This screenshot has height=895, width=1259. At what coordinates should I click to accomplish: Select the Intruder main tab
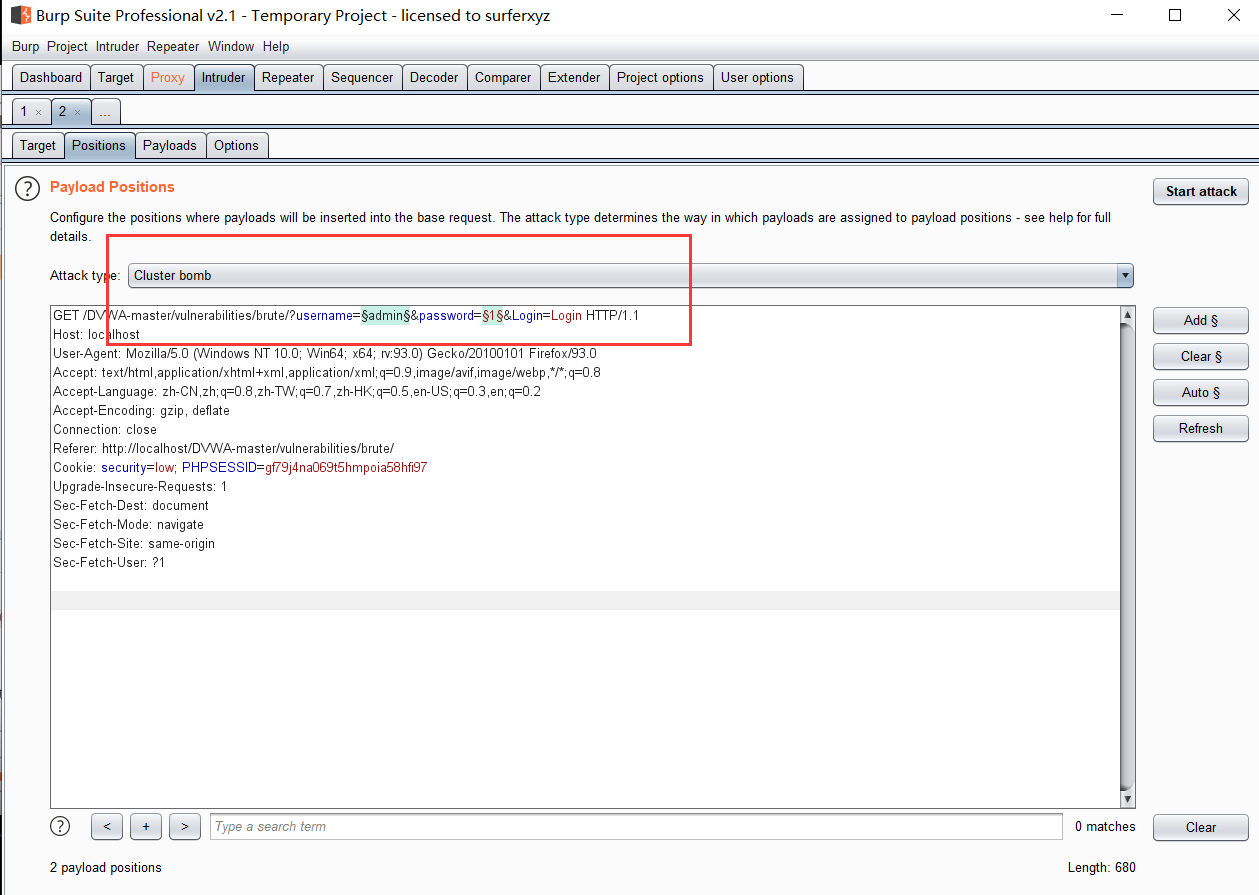coord(223,78)
